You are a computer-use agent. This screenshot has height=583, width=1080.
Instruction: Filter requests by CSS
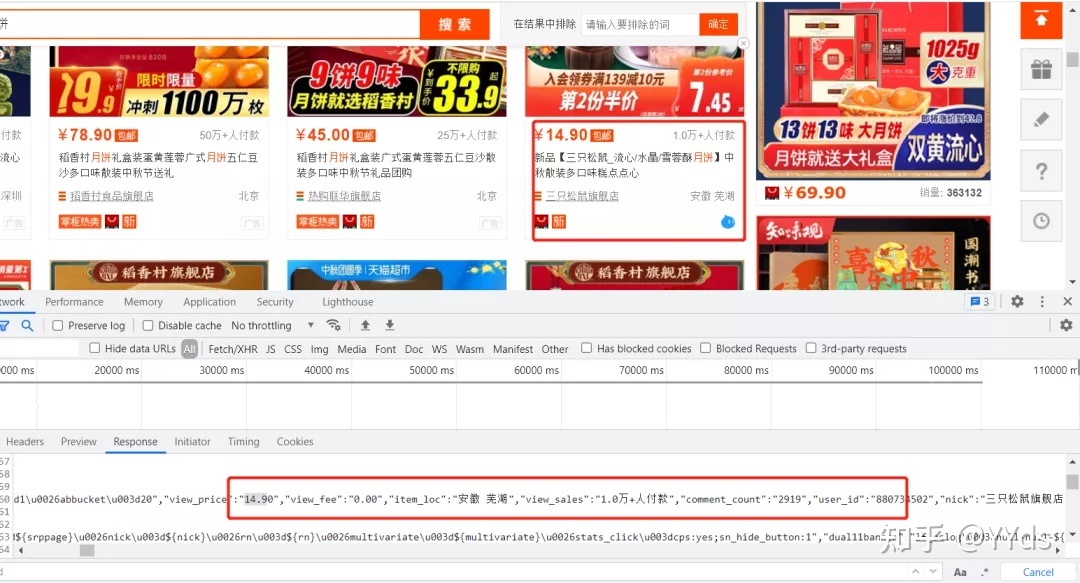pos(293,349)
